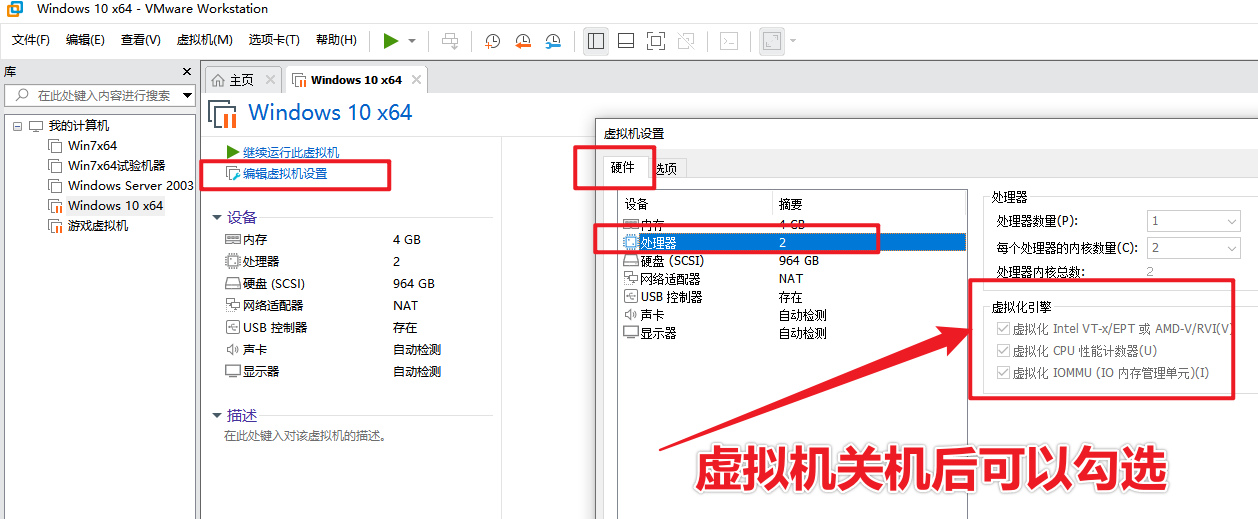Close the library panel with X
The width and height of the screenshot is (1258, 519).
coord(187,72)
